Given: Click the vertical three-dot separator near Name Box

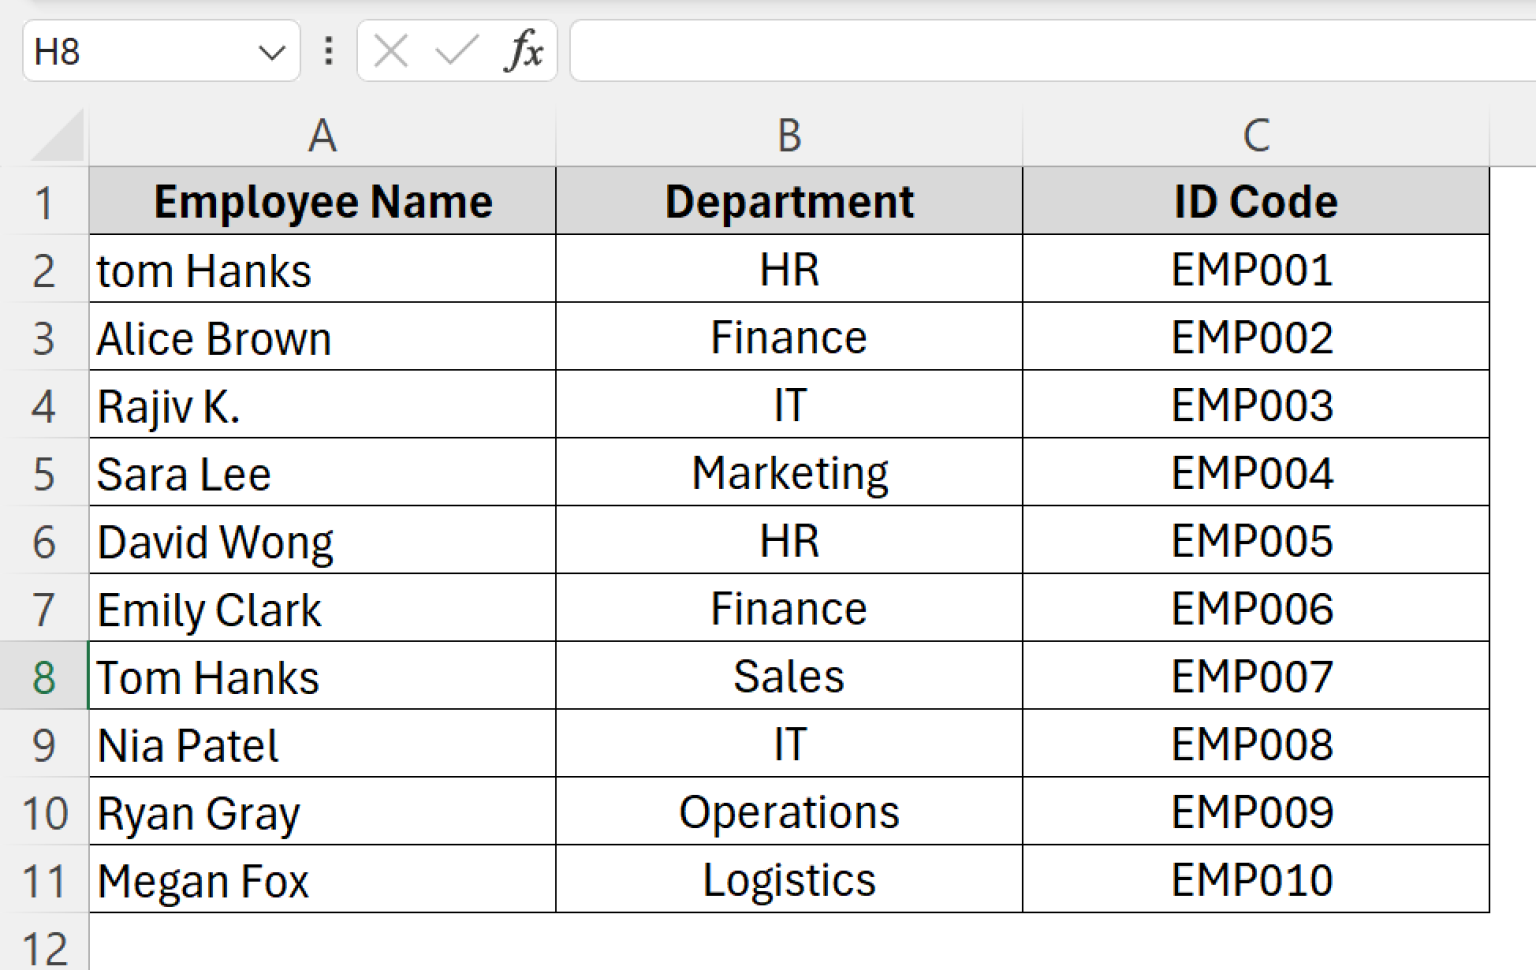Looking at the screenshot, I should pos(328,51).
